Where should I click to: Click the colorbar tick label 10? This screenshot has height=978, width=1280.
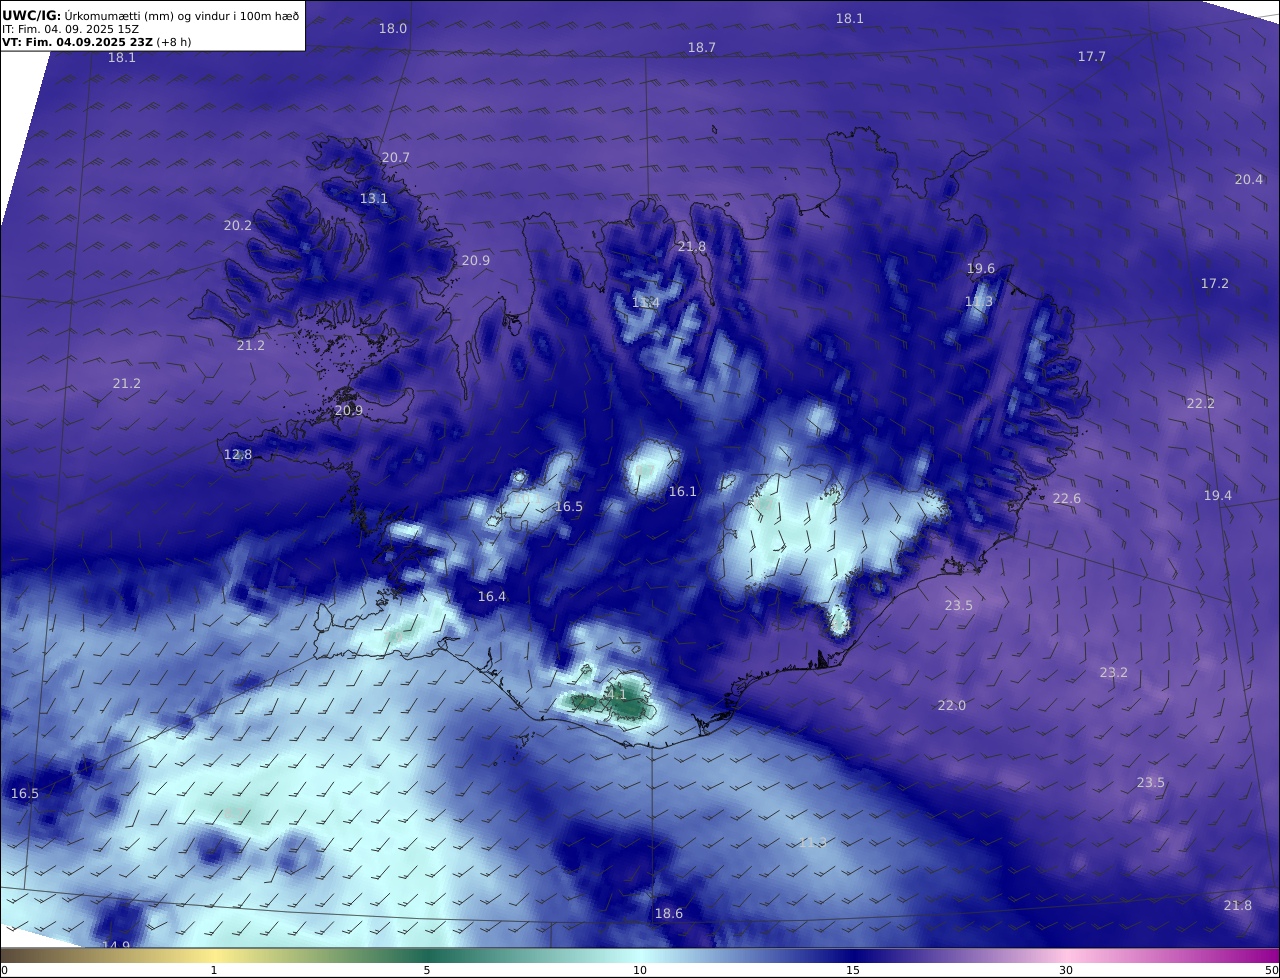640,970
